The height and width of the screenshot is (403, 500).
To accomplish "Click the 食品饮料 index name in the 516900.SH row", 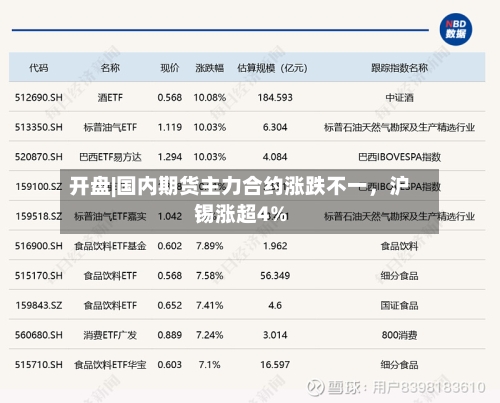I will (399, 246).
